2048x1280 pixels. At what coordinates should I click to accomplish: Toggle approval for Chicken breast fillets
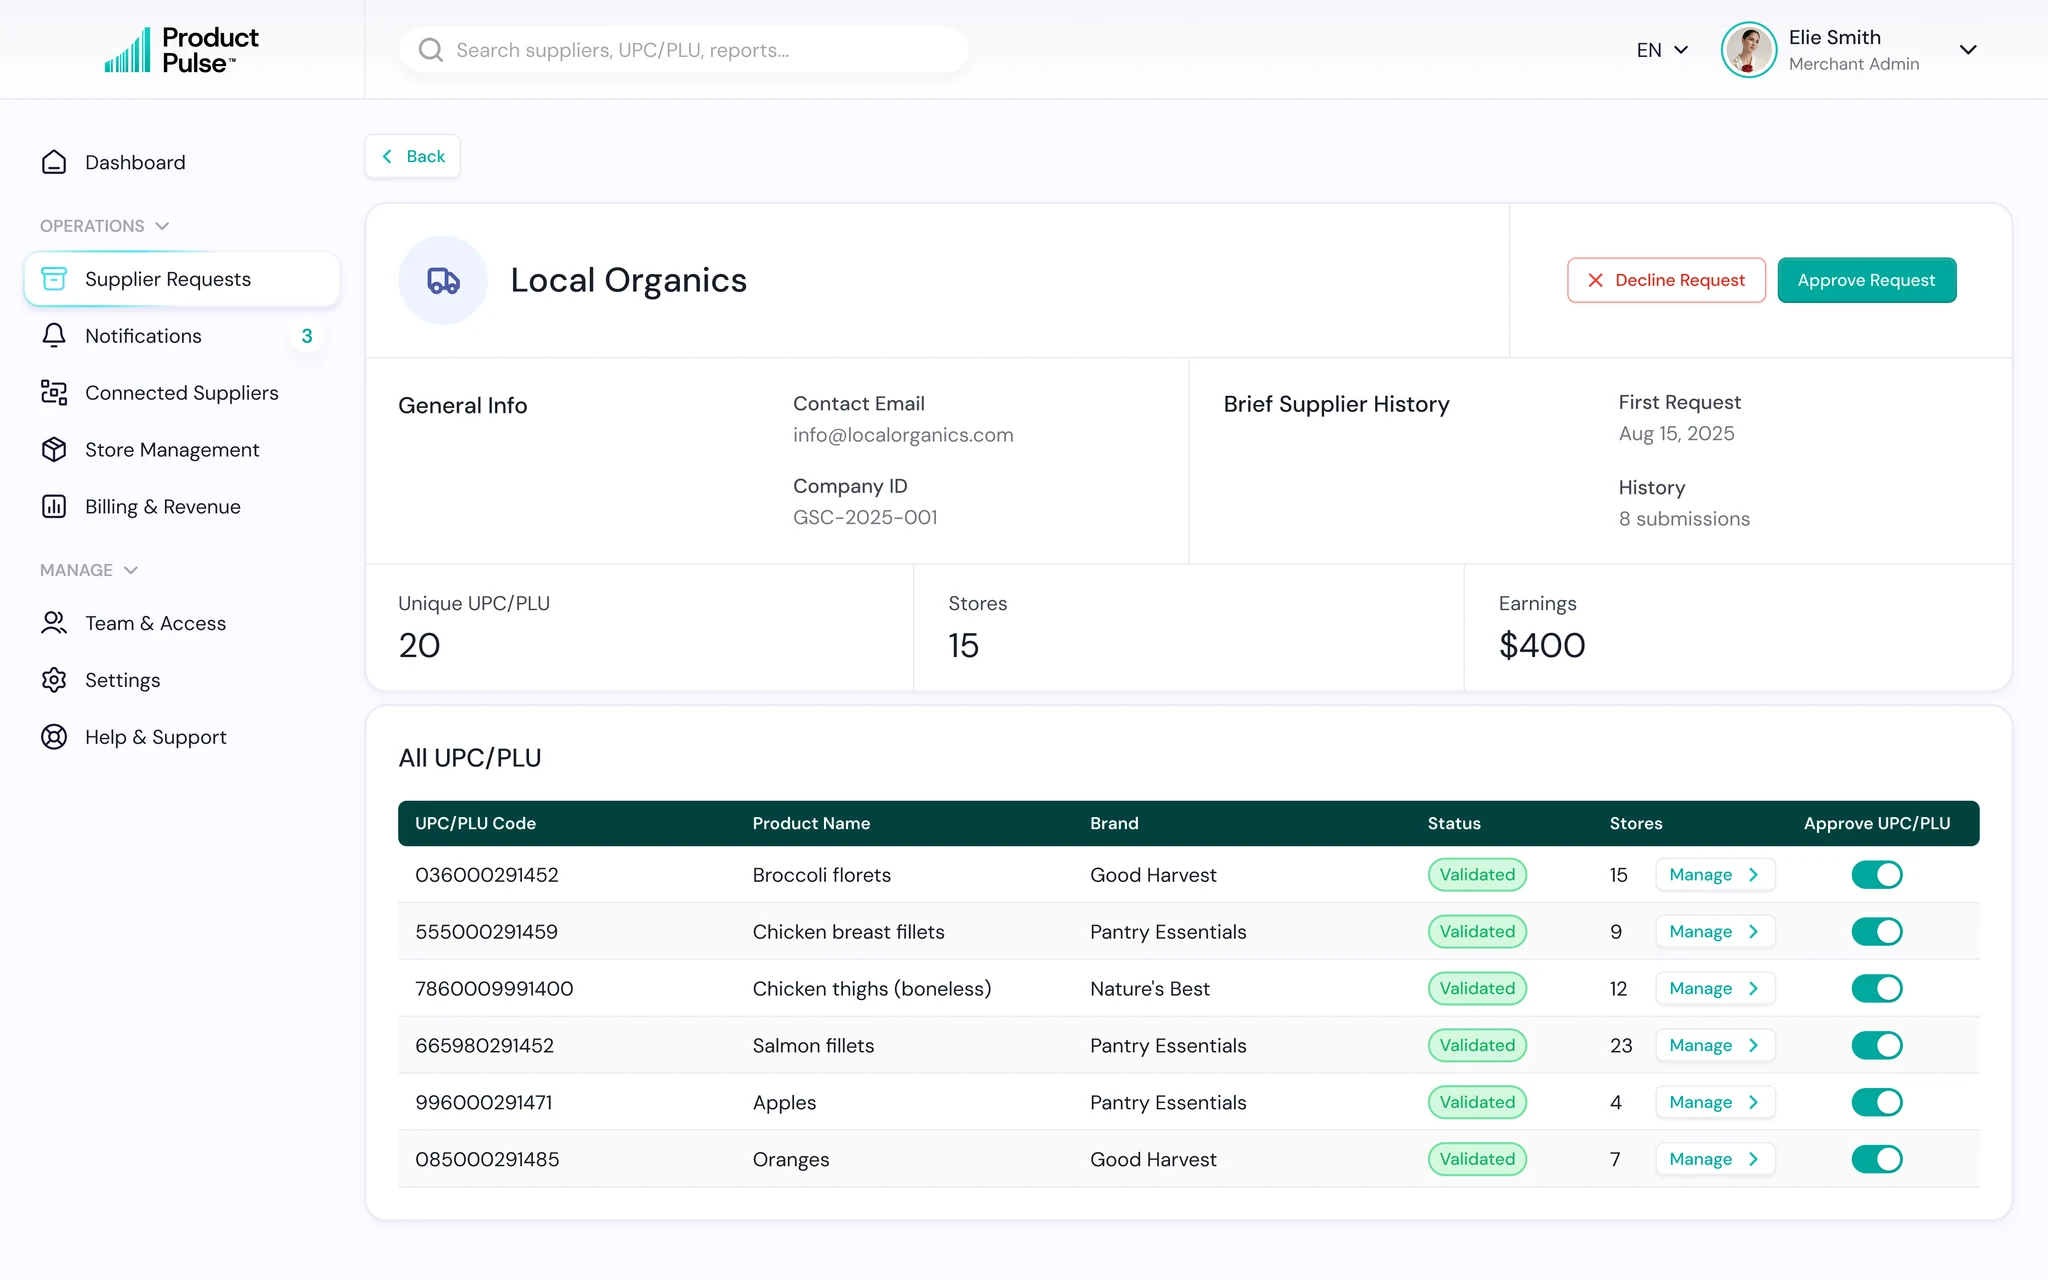click(1876, 932)
